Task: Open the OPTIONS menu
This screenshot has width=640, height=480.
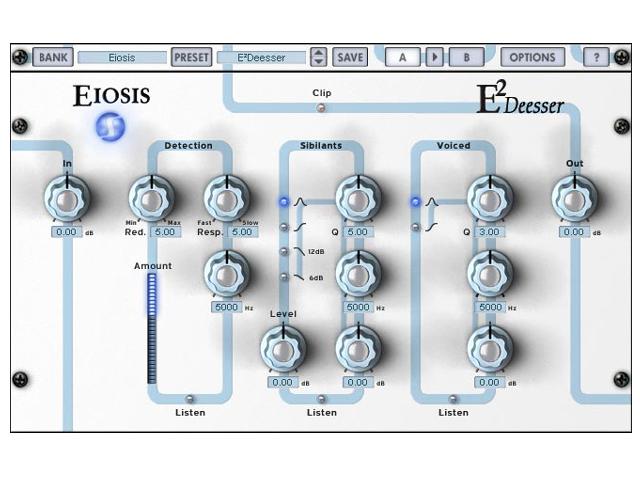Action: 533,57
